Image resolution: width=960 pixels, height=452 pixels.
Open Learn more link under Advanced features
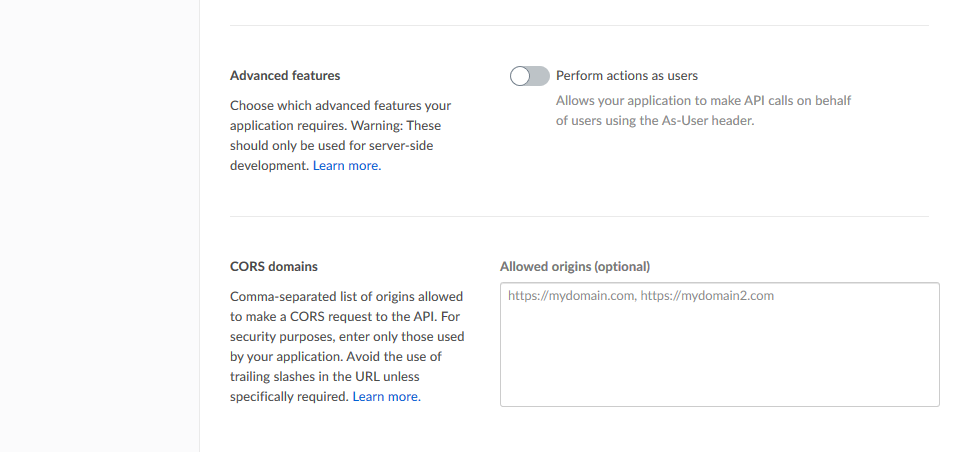346,166
